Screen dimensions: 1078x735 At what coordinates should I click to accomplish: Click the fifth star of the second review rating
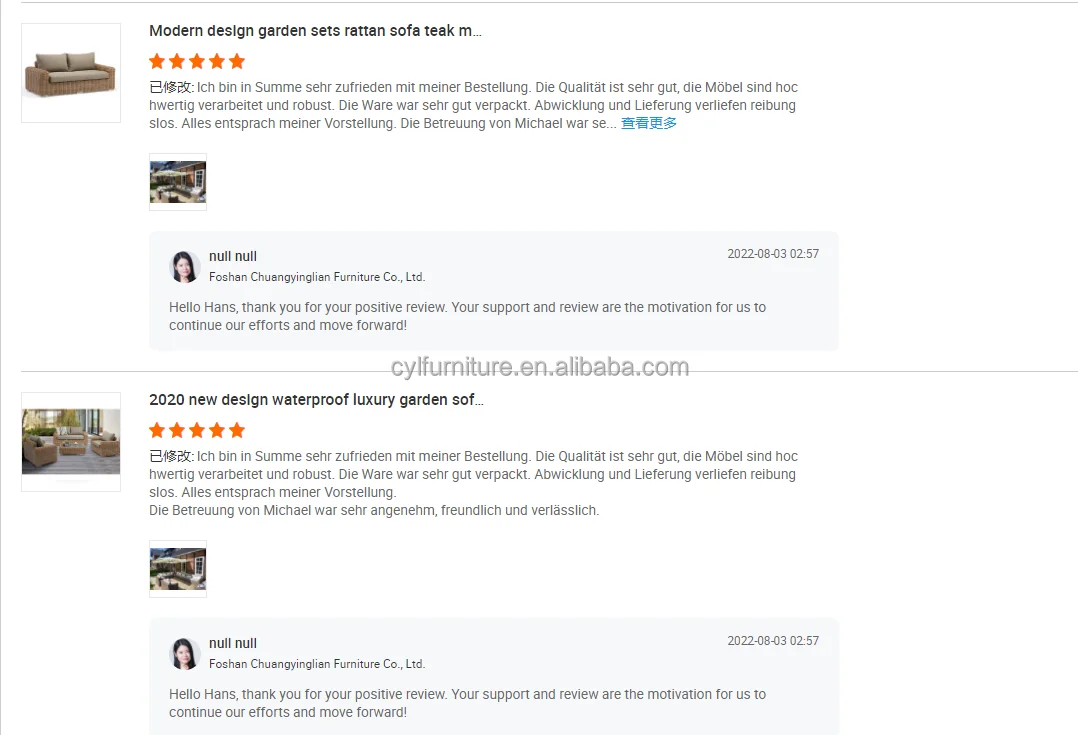(x=237, y=430)
